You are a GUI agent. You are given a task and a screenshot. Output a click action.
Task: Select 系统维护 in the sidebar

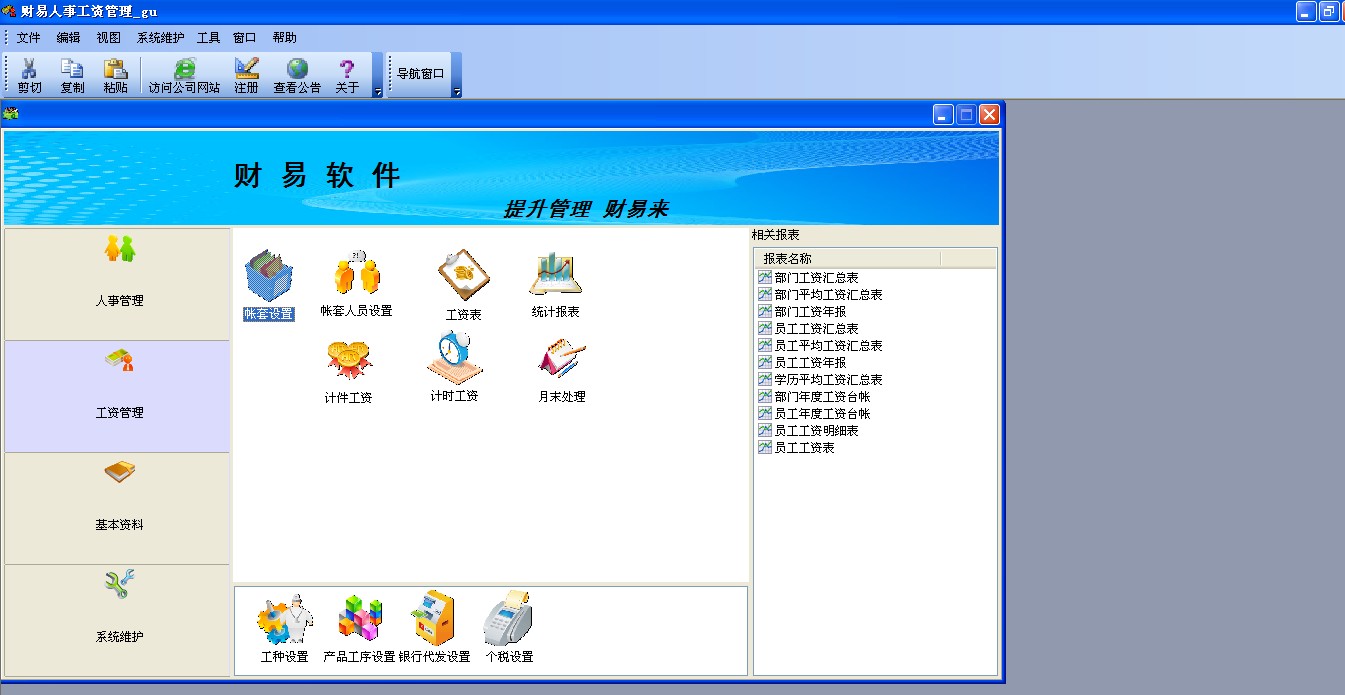point(118,620)
